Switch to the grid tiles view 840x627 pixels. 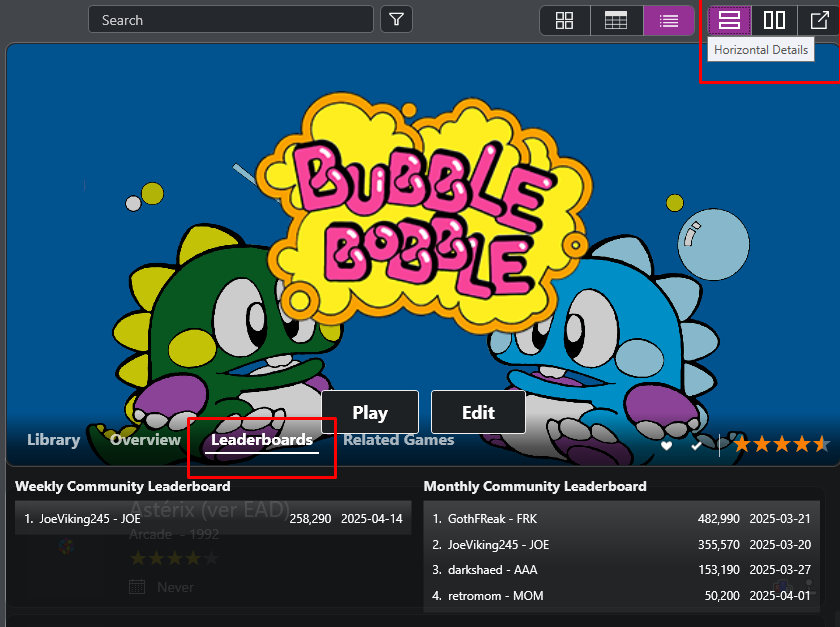(x=565, y=20)
